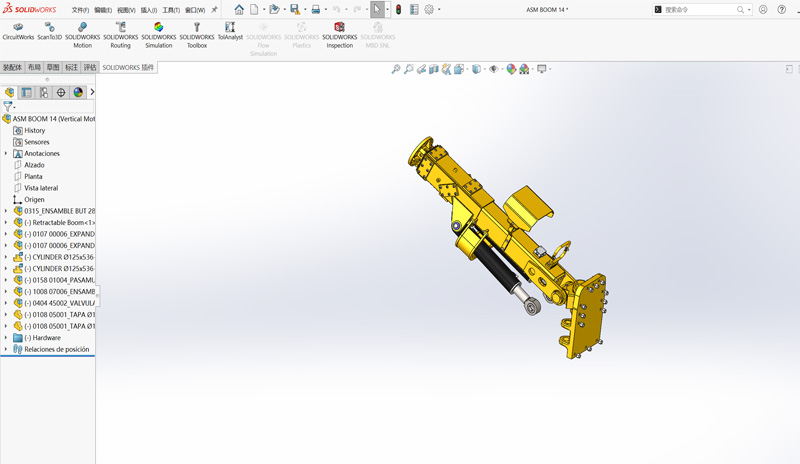800x464 pixels.
Task: Open DisplayManager color ball tab
Action: [78, 92]
